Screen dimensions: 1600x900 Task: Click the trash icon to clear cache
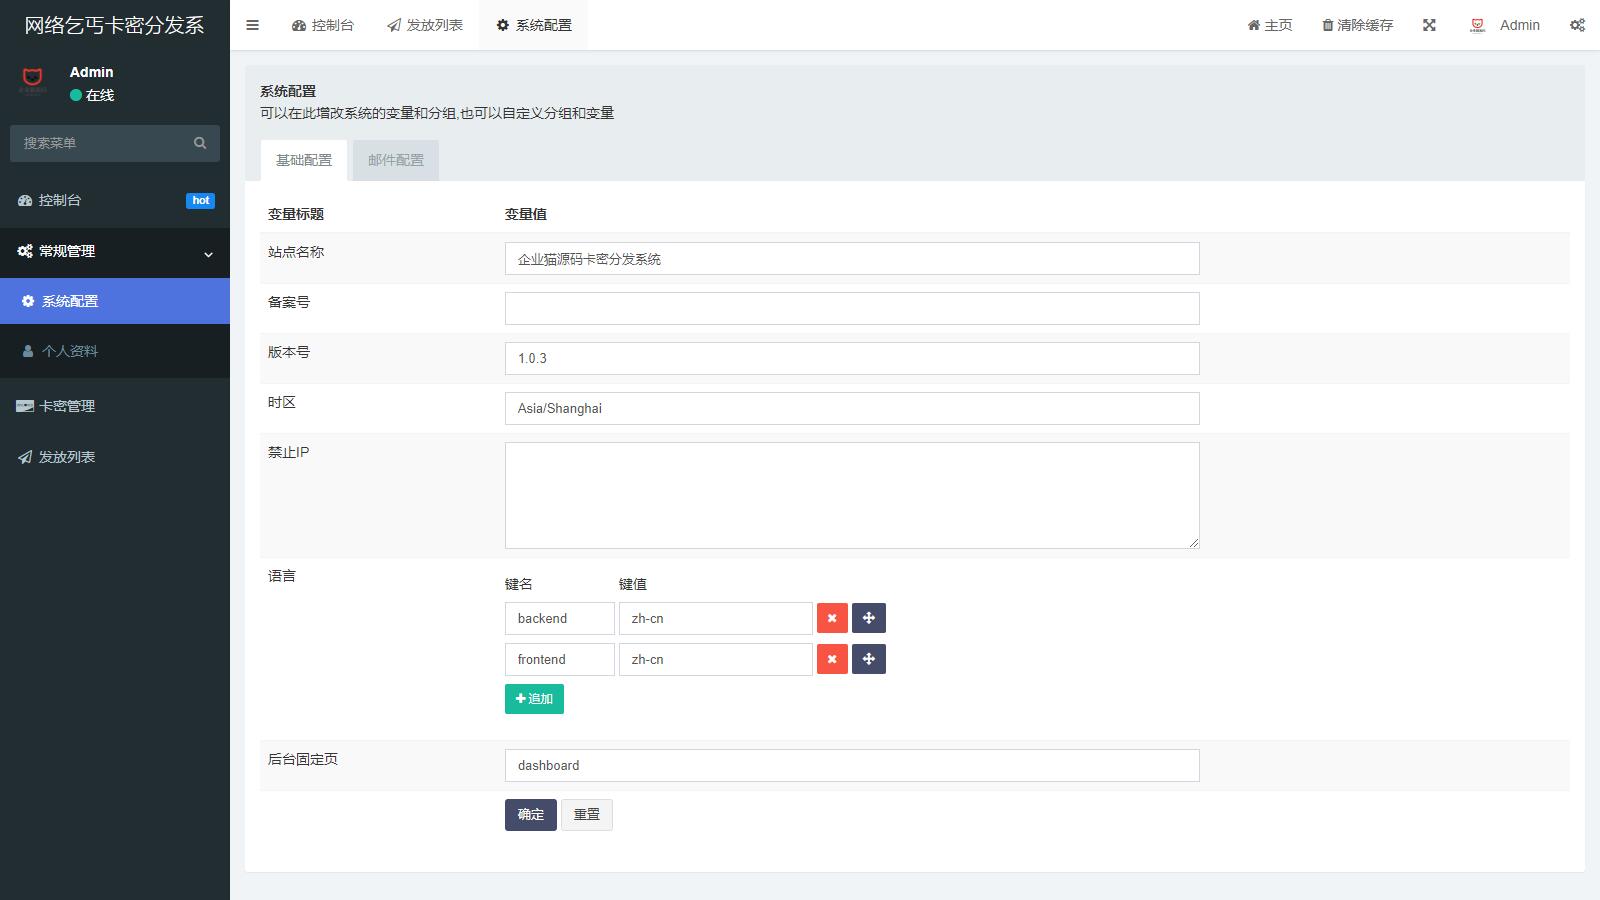click(x=1328, y=25)
